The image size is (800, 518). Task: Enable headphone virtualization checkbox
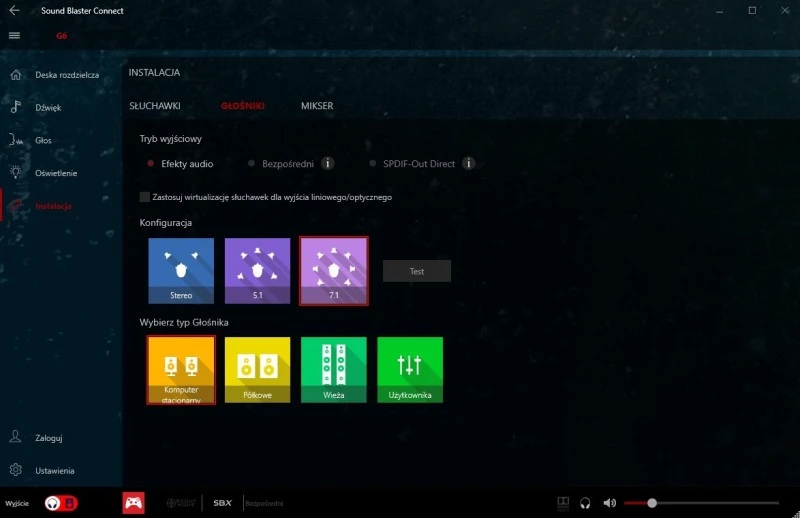(x=146, y=197)
